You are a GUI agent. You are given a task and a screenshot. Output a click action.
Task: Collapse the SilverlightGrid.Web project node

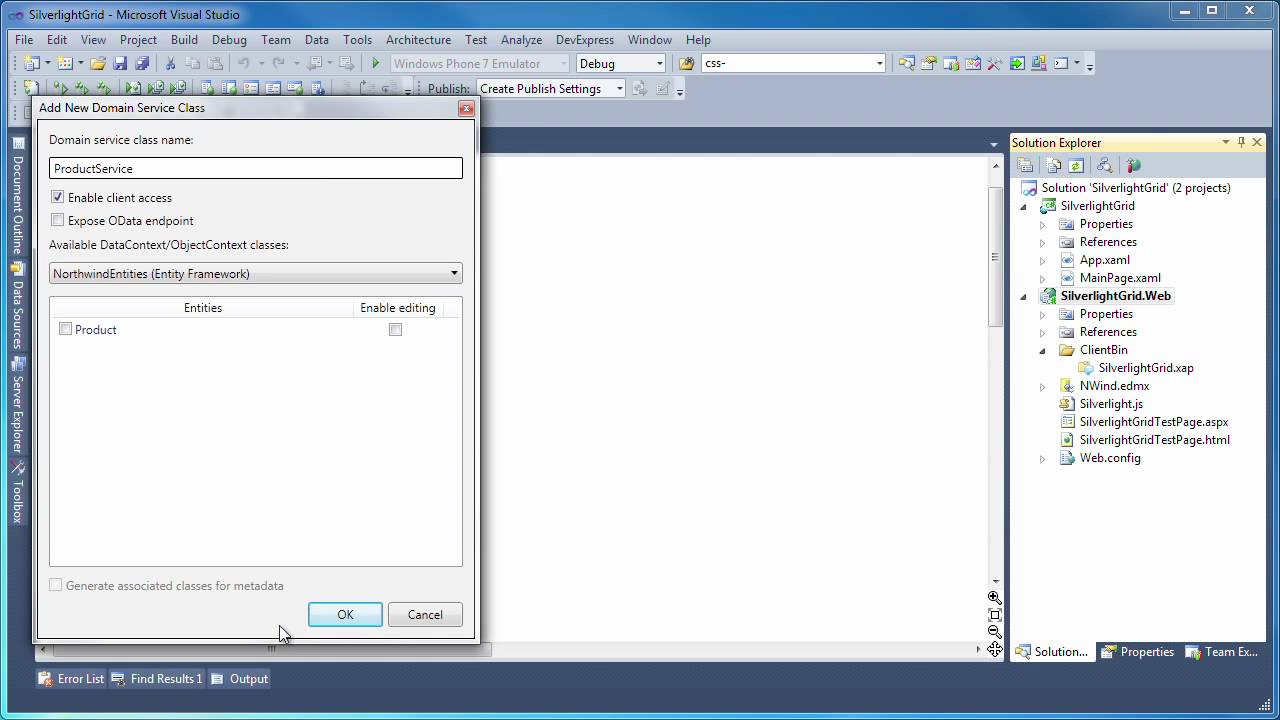click(1024, 296)
